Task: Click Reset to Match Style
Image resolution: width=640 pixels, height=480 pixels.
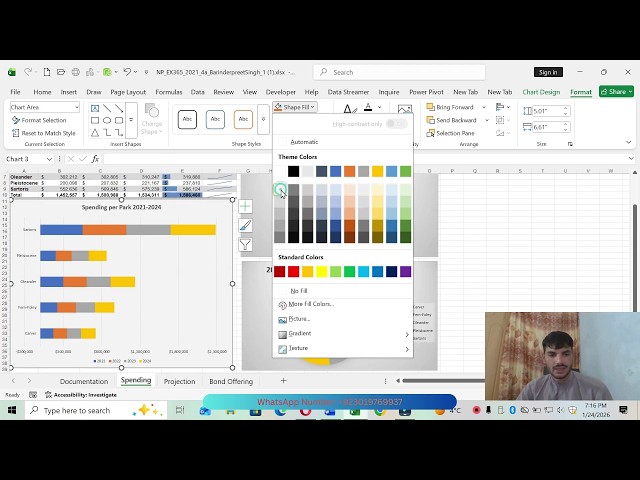Action: tap(44, 133)
